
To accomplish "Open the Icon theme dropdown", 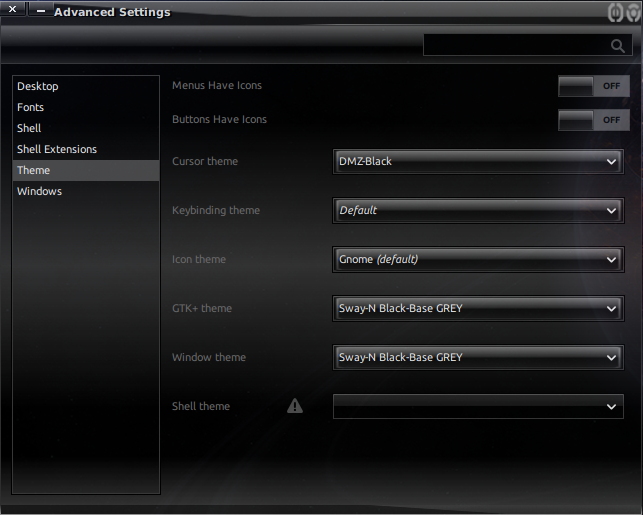I will click(x=478, y=260).
